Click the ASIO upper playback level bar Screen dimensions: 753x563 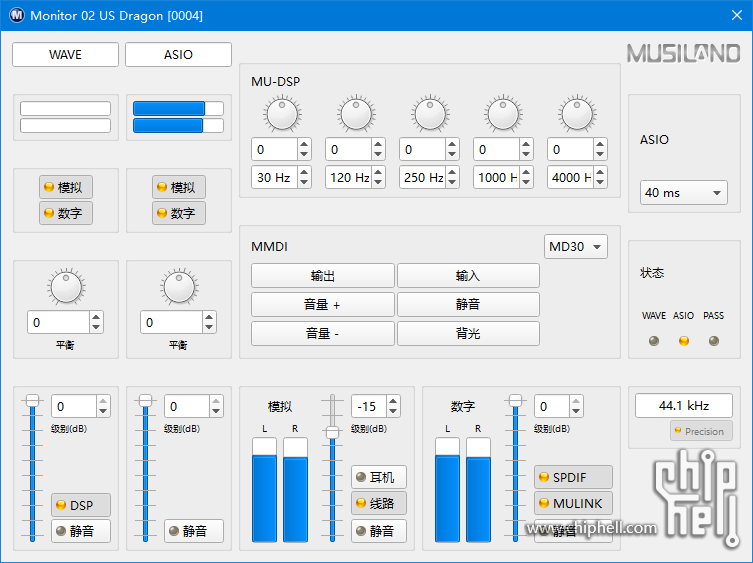[178, 109]
